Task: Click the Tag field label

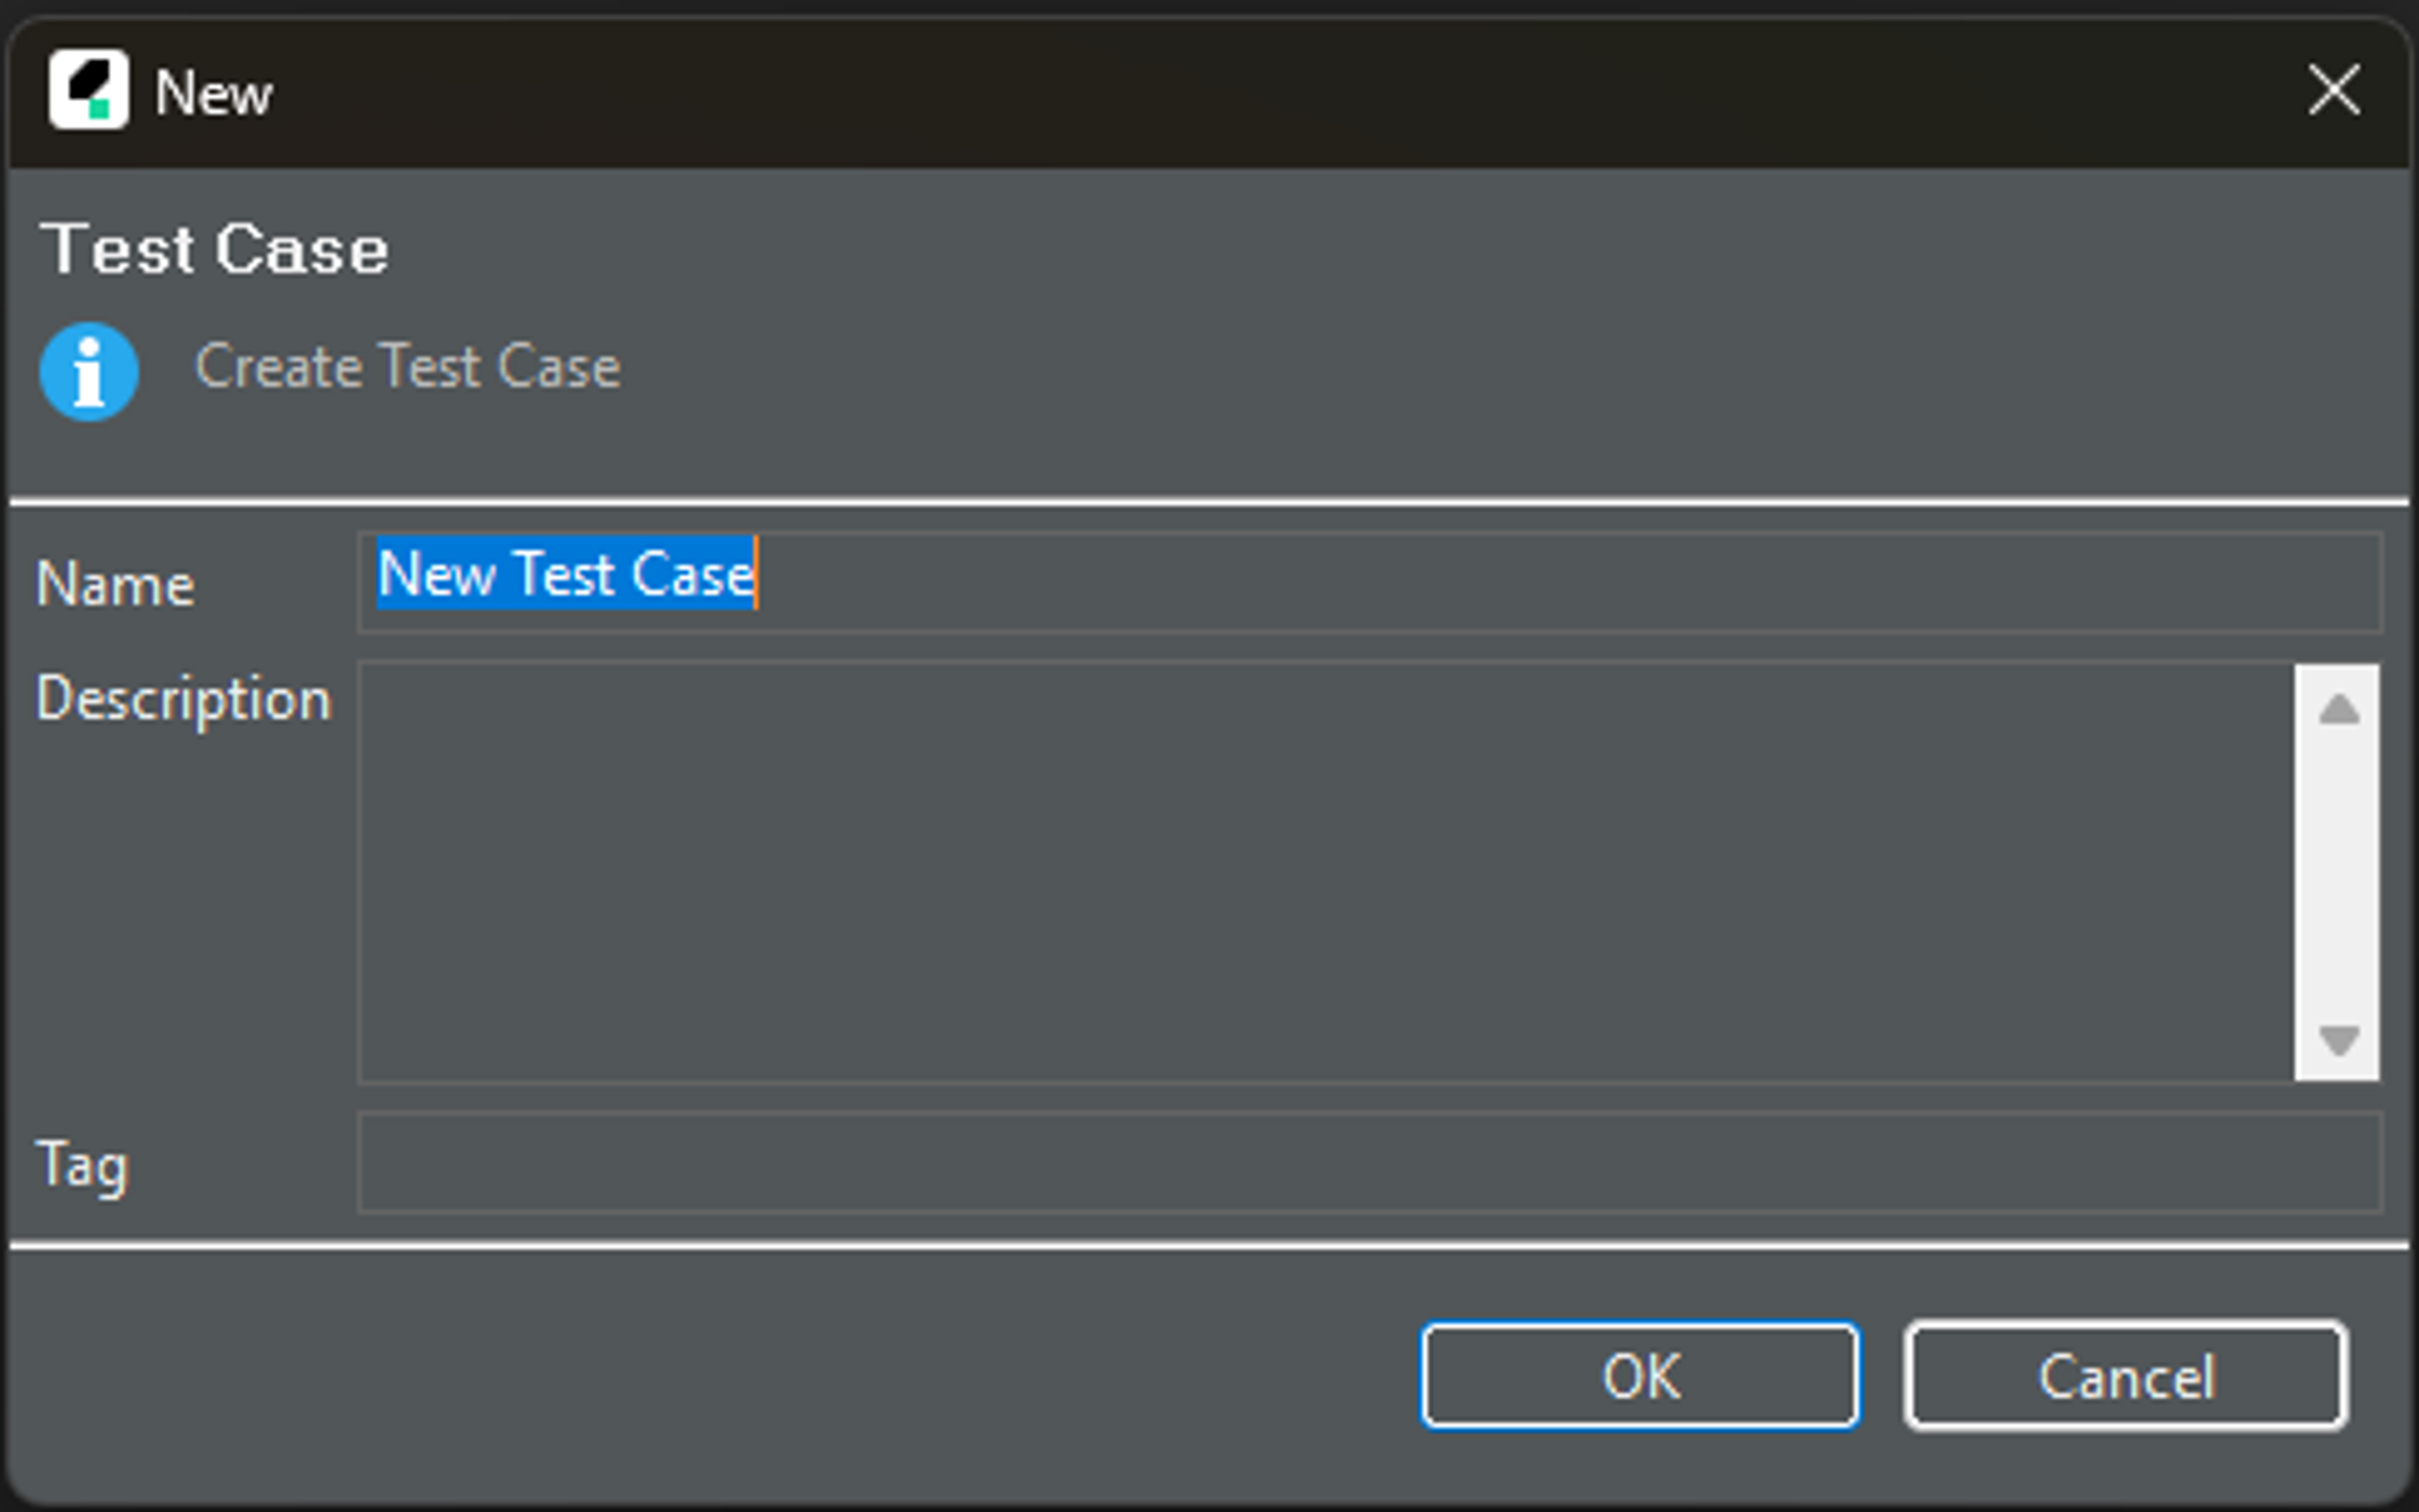Action: tap(83, 1164)
